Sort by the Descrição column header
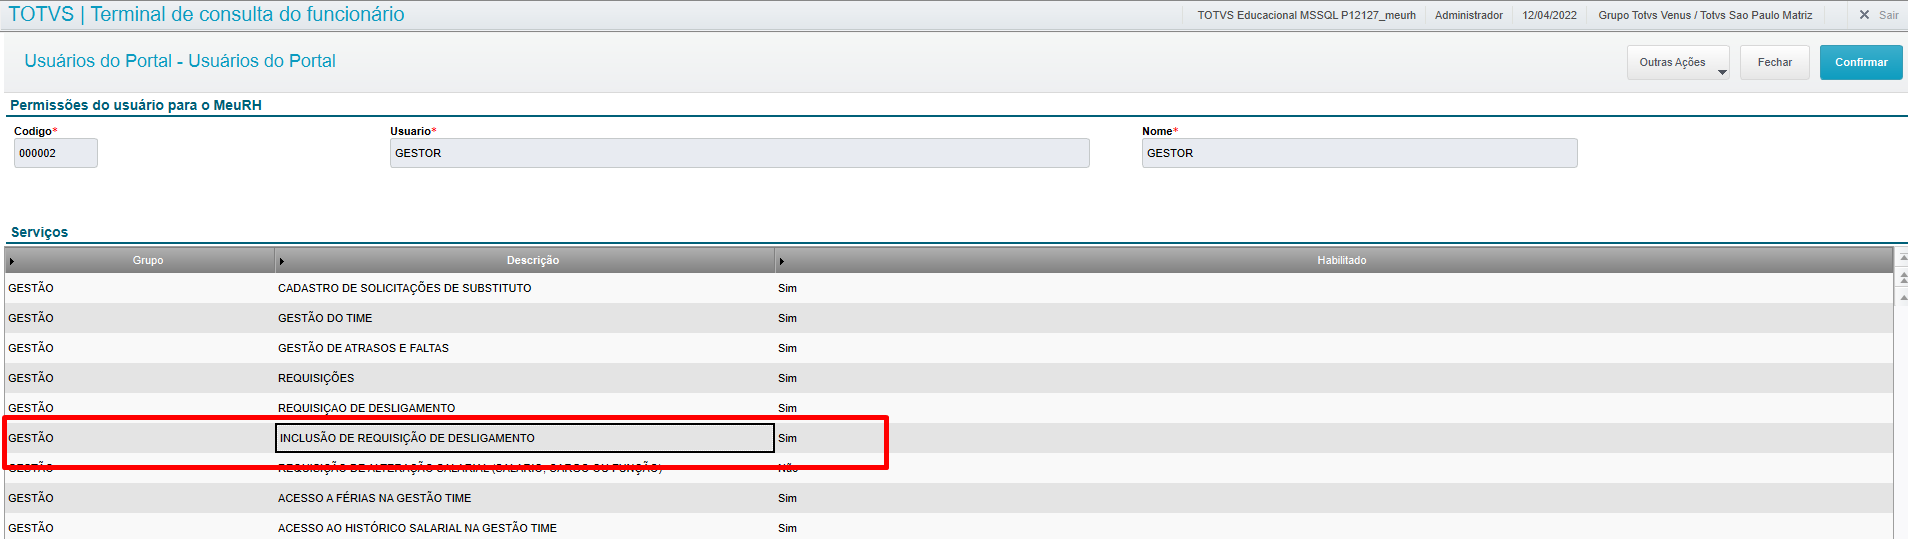Screen dimensions: 1908x539 click(x=533, y=260)
